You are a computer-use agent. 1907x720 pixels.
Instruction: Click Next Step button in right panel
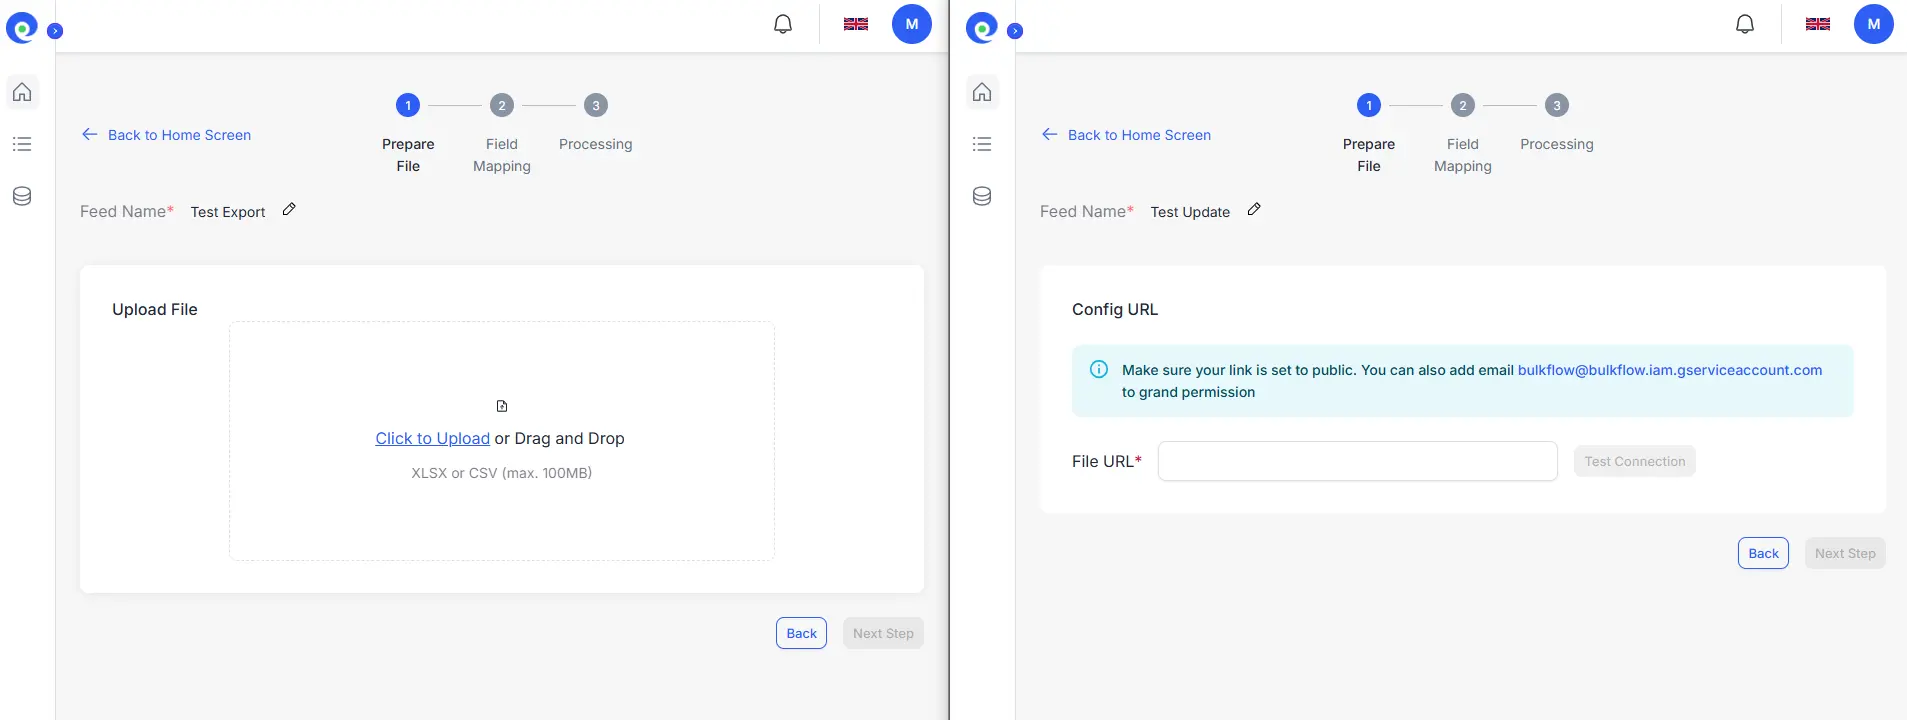point(1846,553)
